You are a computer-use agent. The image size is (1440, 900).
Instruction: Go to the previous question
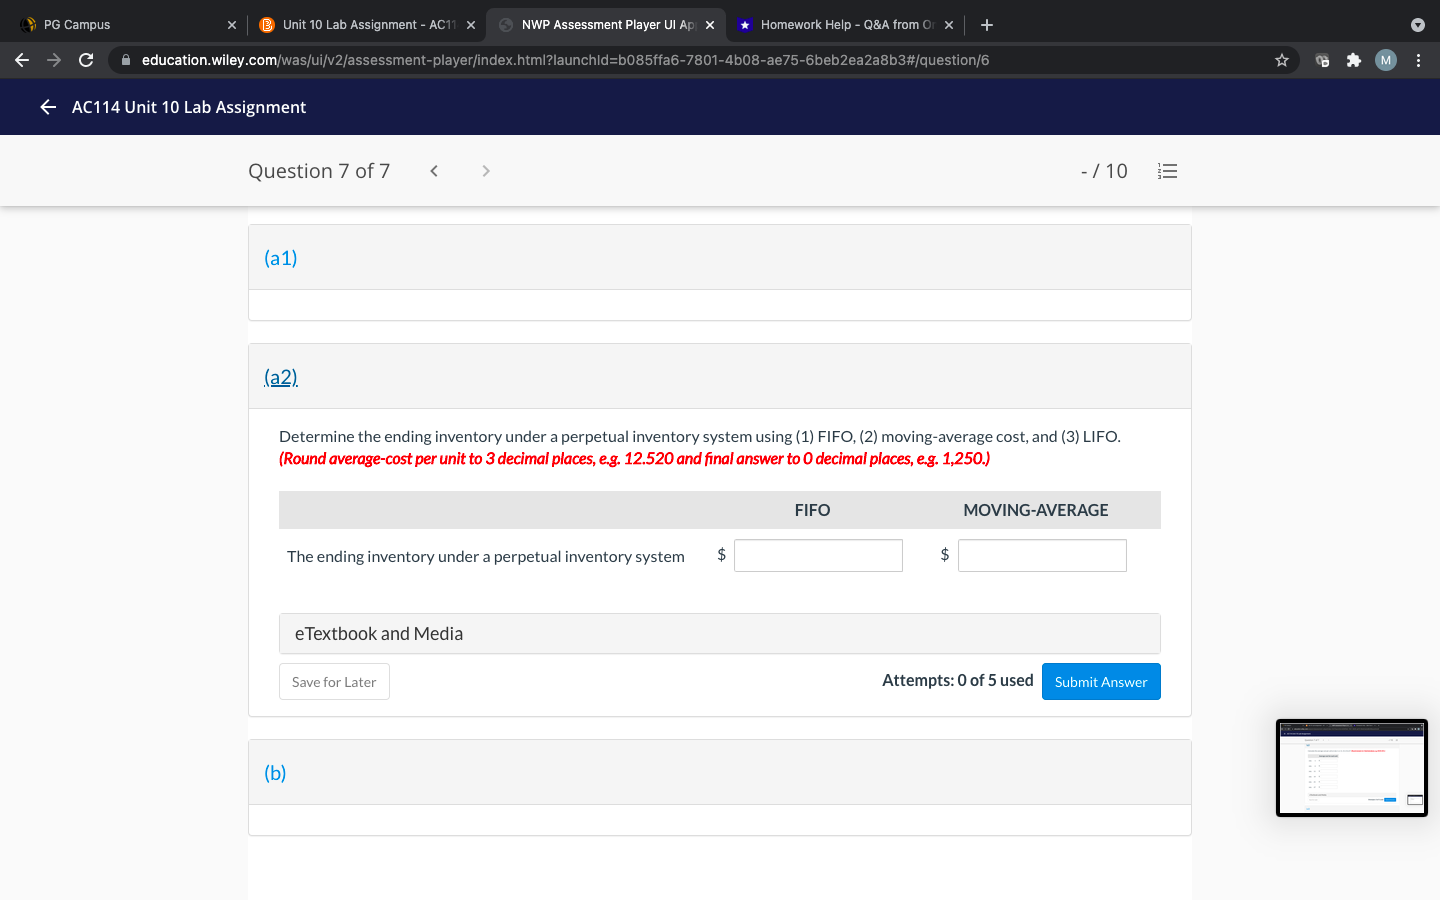(434, 171)
